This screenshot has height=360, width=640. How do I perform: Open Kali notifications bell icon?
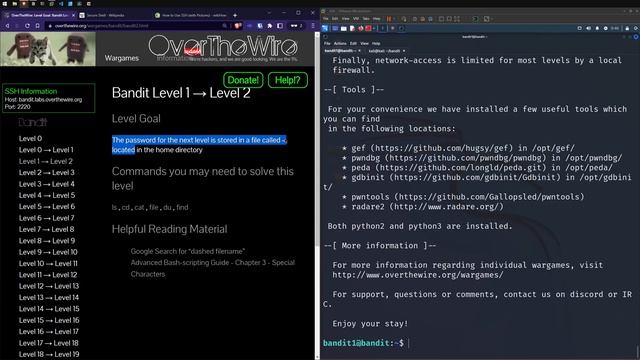click(x=597, y=28)
